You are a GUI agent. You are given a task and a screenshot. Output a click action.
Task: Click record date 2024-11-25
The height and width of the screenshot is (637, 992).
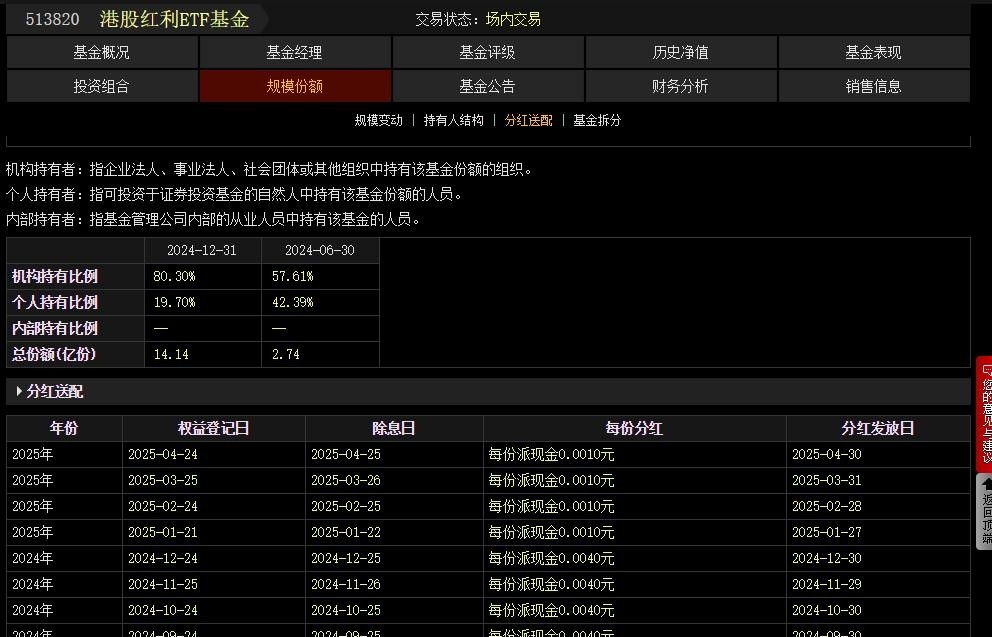[x=163, y=584]
